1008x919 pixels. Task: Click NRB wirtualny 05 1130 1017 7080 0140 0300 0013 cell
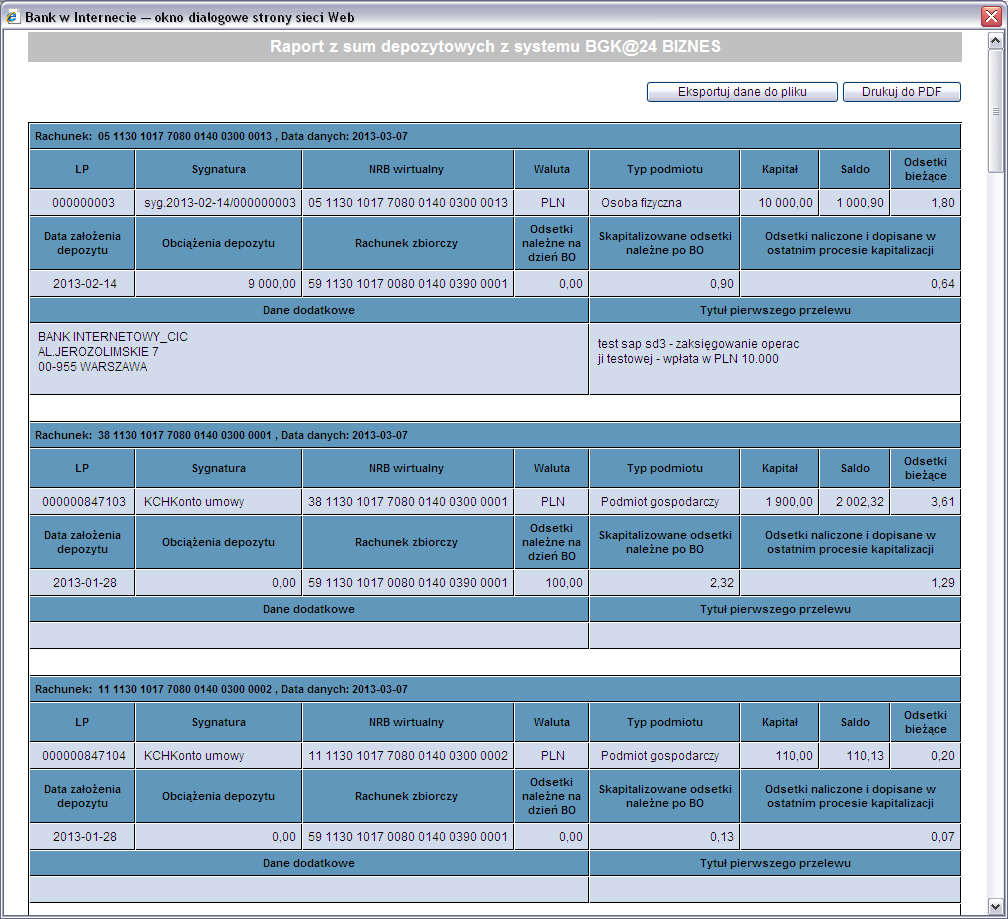[408, 203]
